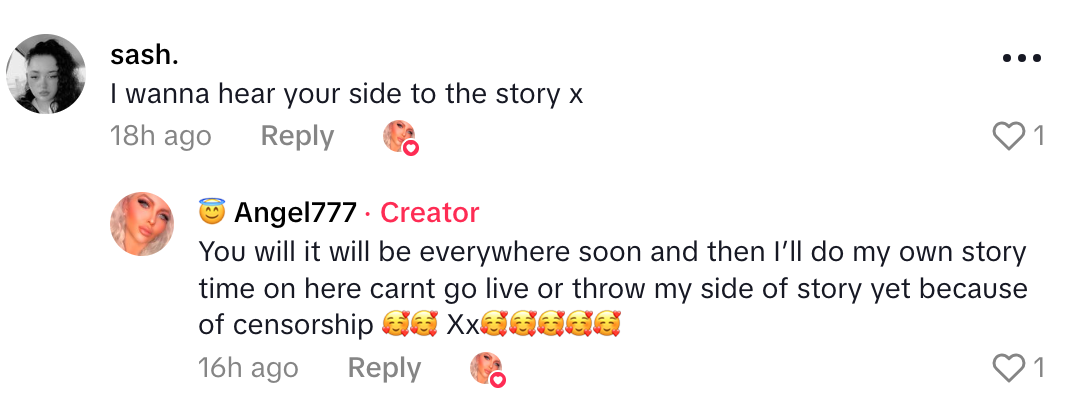Click the creator-liked badge beside sash.'s Reply
This screenshot has height=414, width=1076.
(400, 137)
